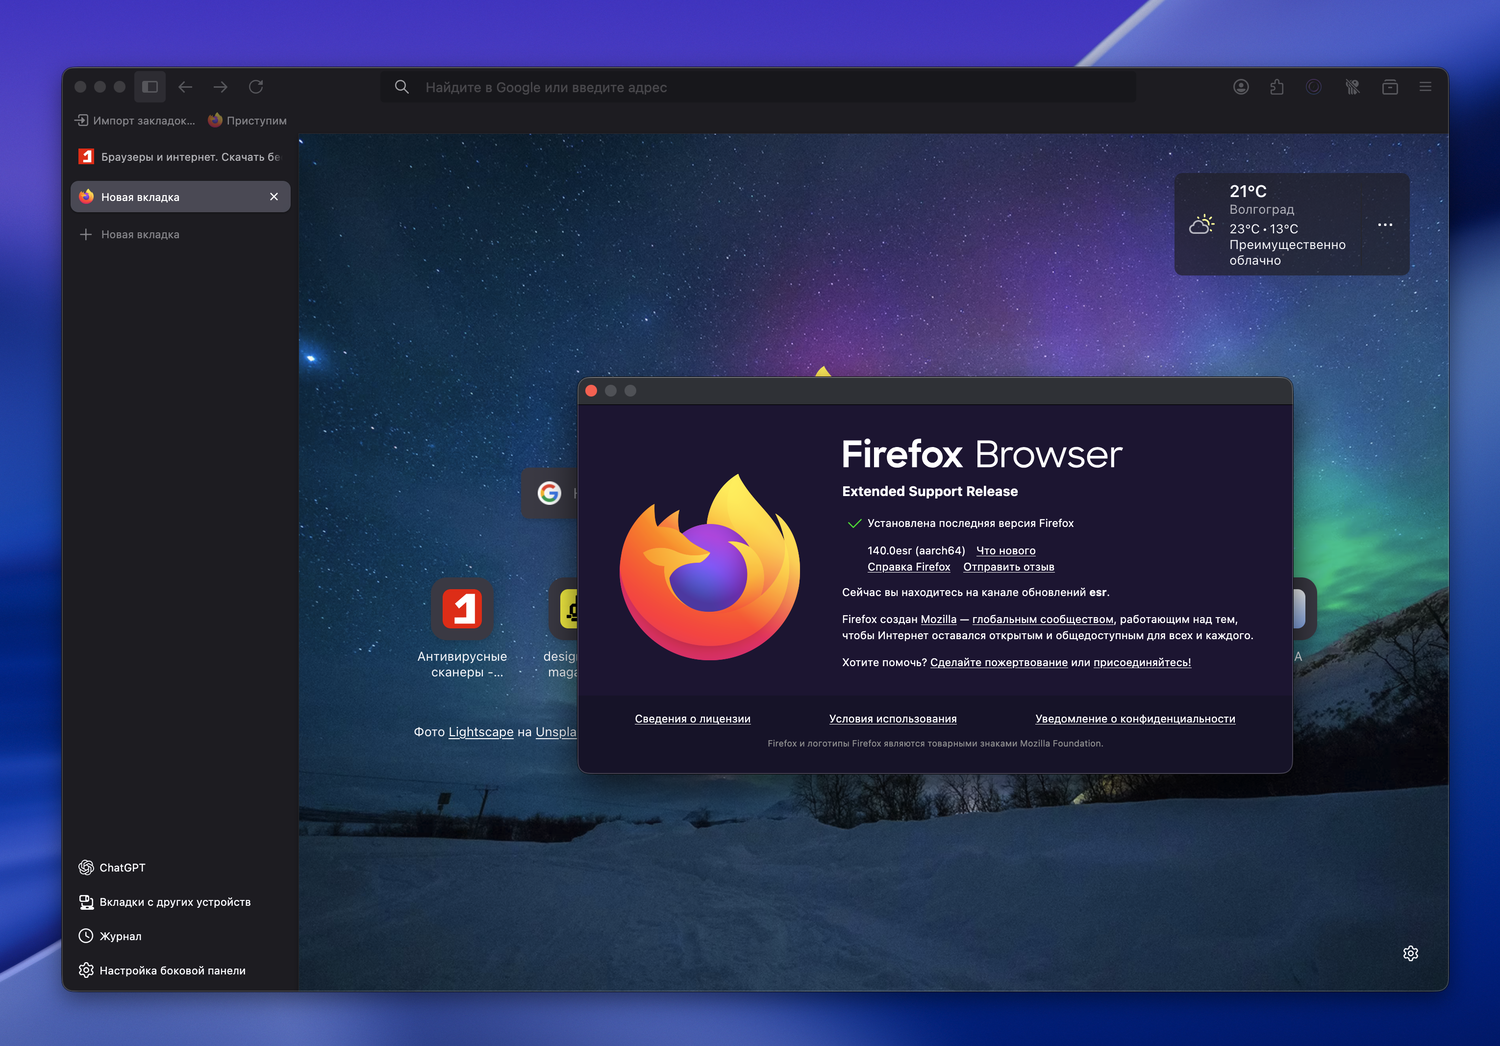Open the 'Что нового' link

(x=1006, y=551)
